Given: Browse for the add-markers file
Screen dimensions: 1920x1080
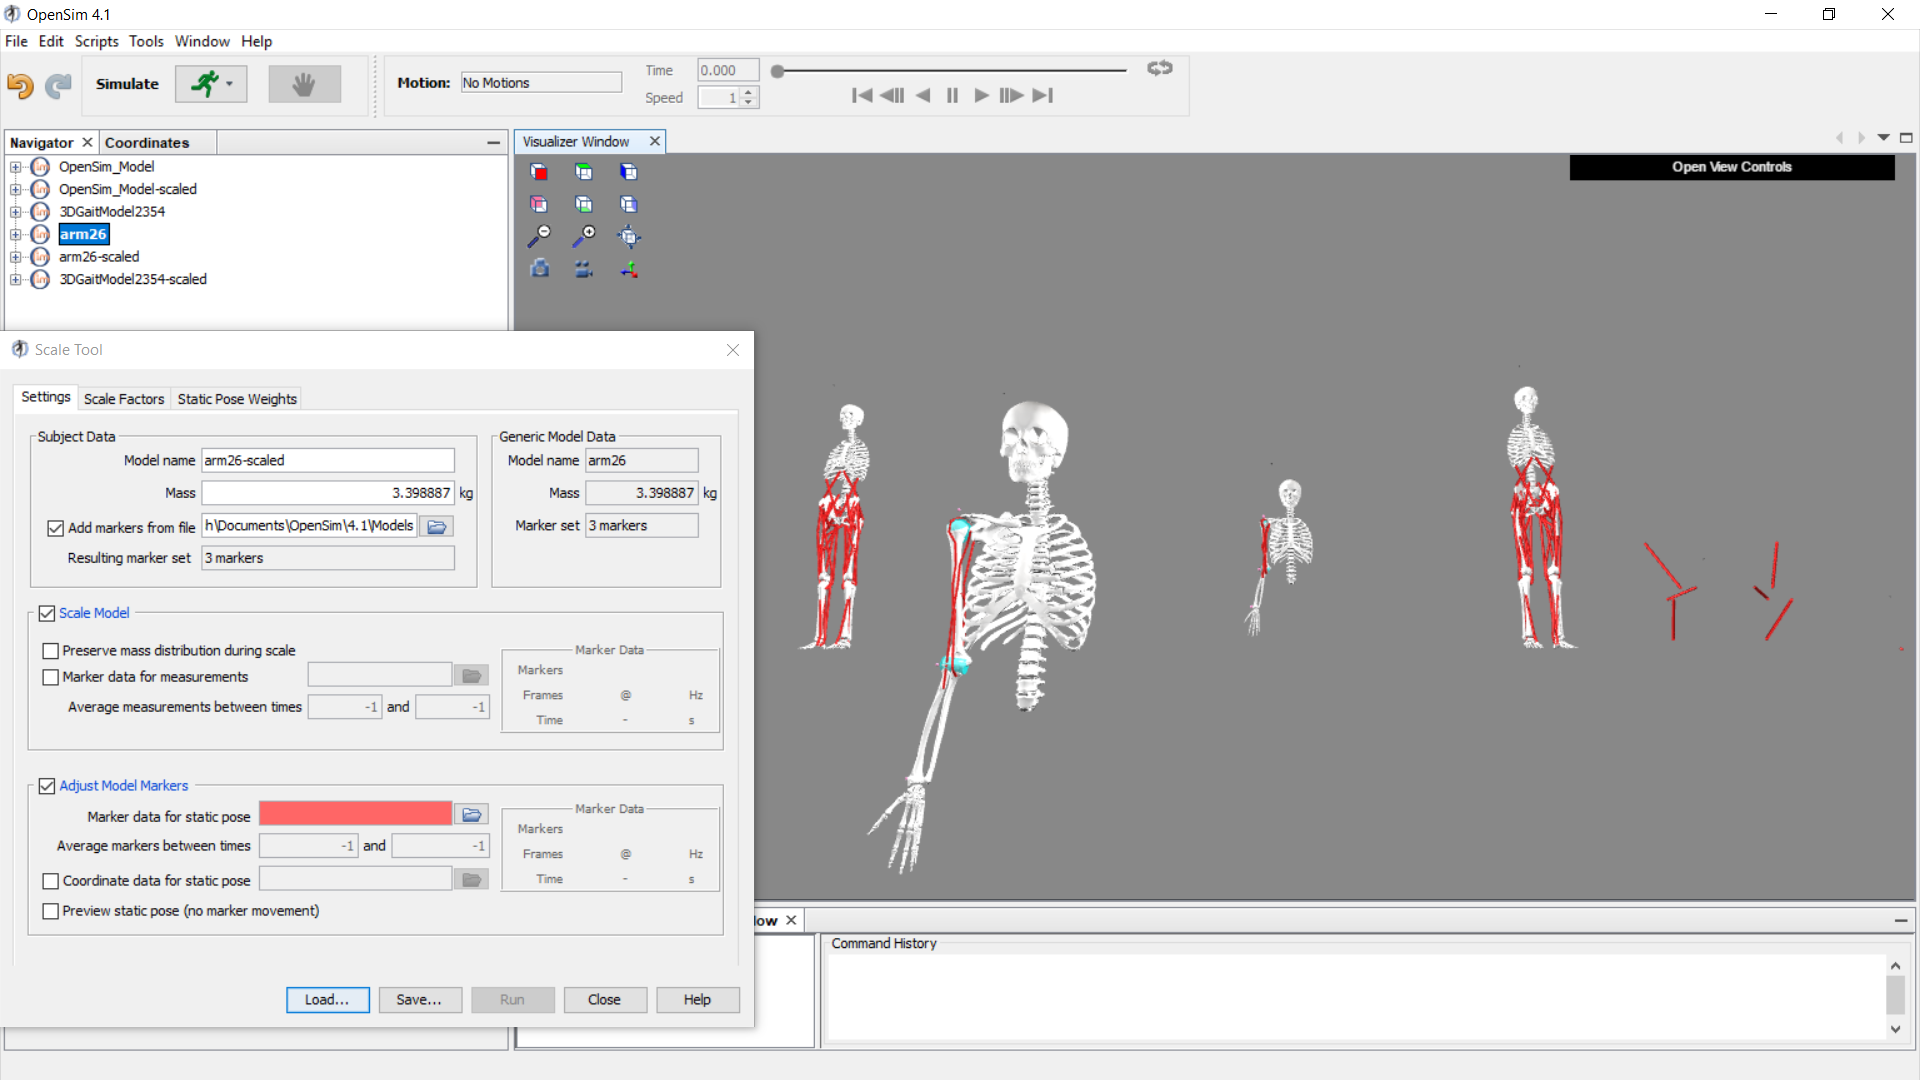Looking at the screenshot, I should point(437,526).
